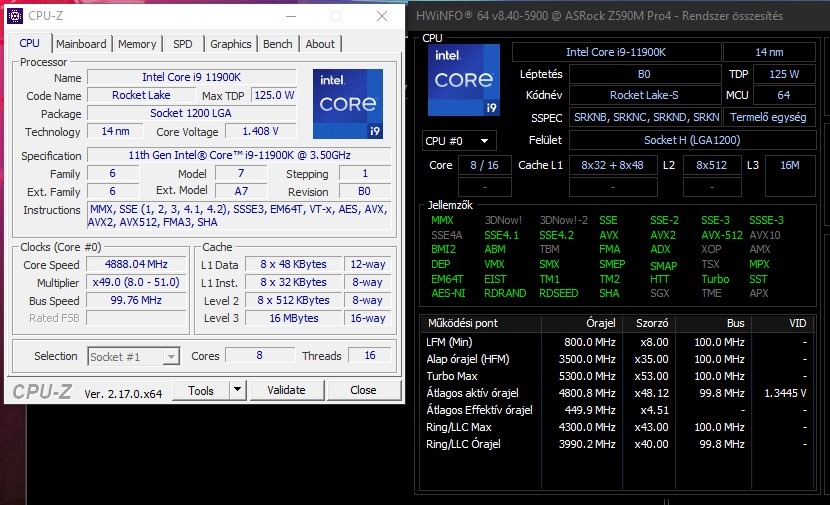Switch to the SPD tab
This screenshot has height=505, width=830.
183,44
